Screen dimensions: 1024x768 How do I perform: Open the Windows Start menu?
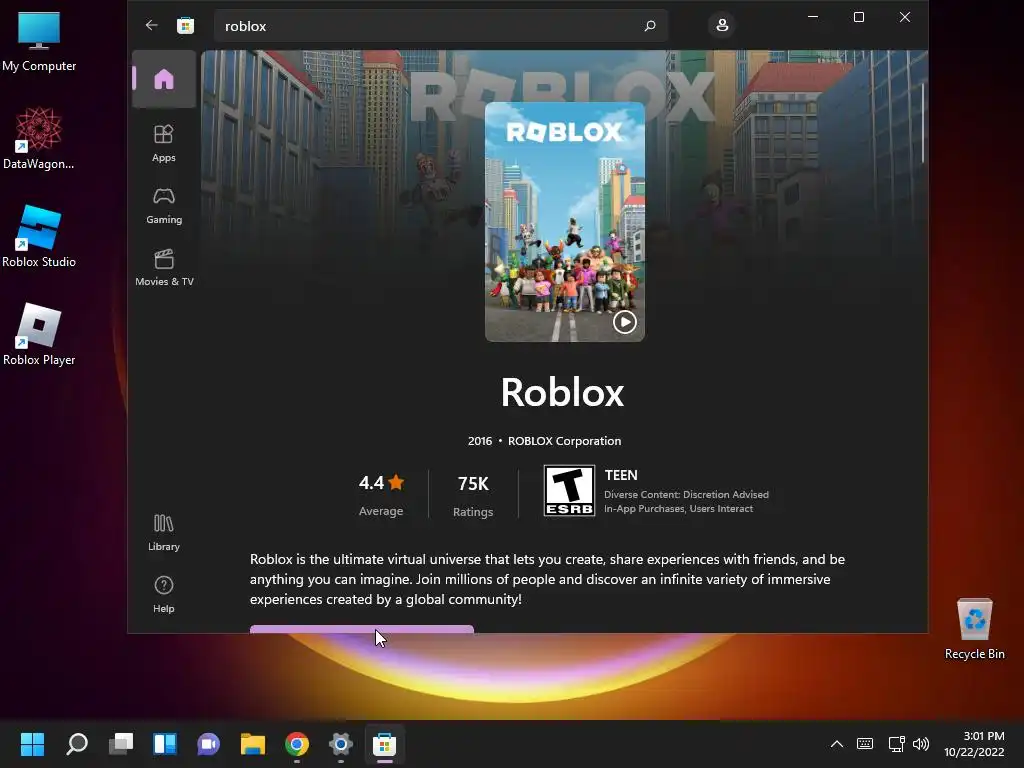pyautogui.click(x=32, y=744)
